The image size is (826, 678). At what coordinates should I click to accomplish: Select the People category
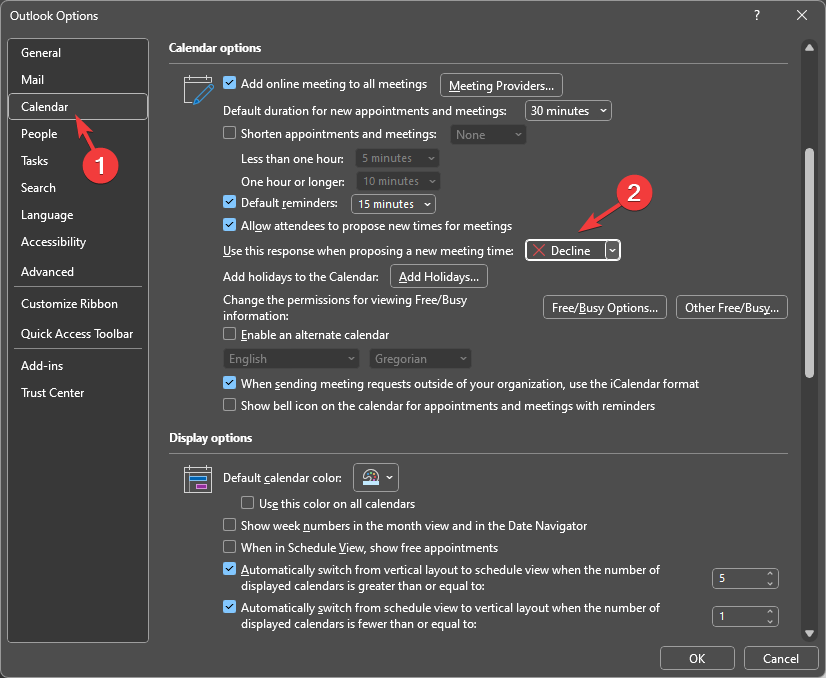click(78, 134)
